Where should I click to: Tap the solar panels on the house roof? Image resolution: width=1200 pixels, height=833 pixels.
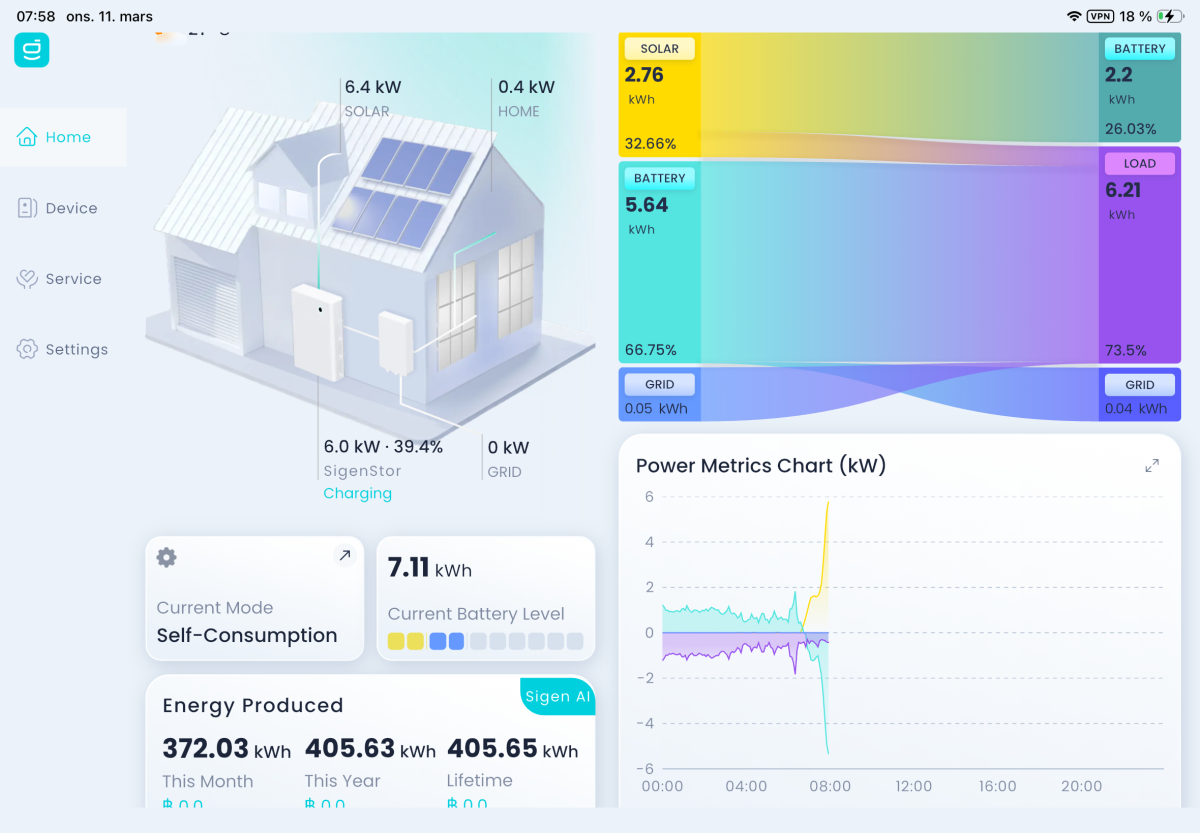pos(403,192)
